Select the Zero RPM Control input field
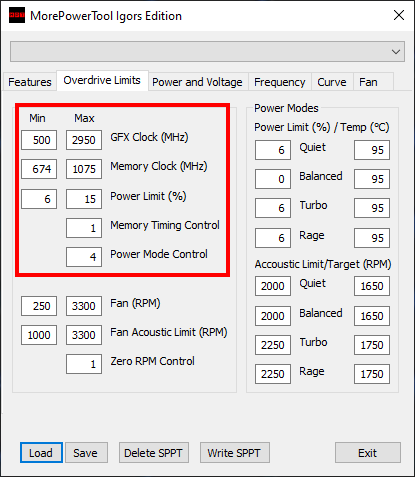The height and width of the screenshot is (477, 415). (84, 364)
